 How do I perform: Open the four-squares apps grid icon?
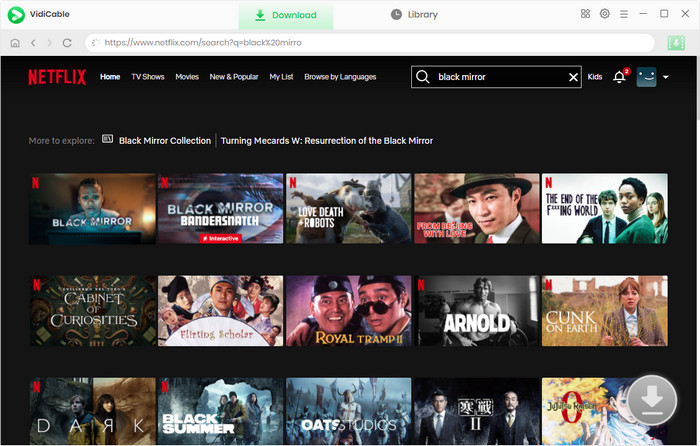(x=585, y=14)
